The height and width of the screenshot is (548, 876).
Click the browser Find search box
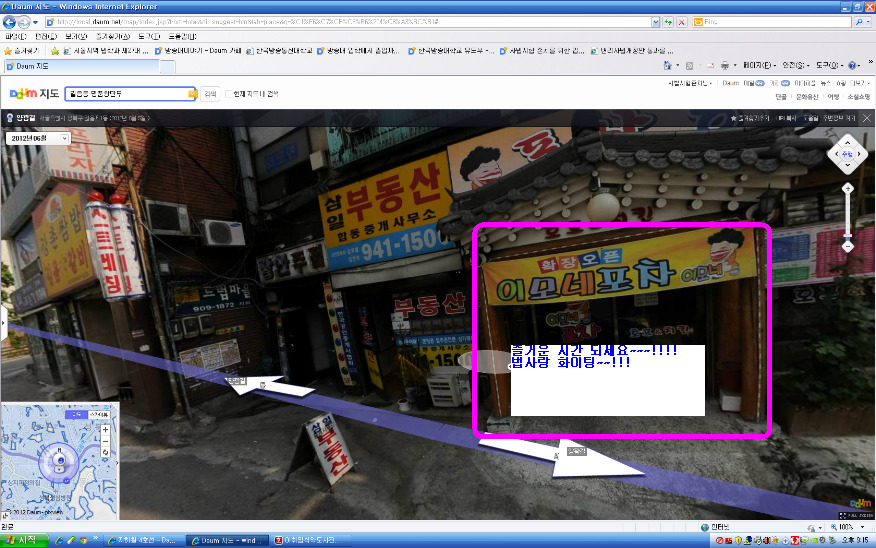[772, 22]
